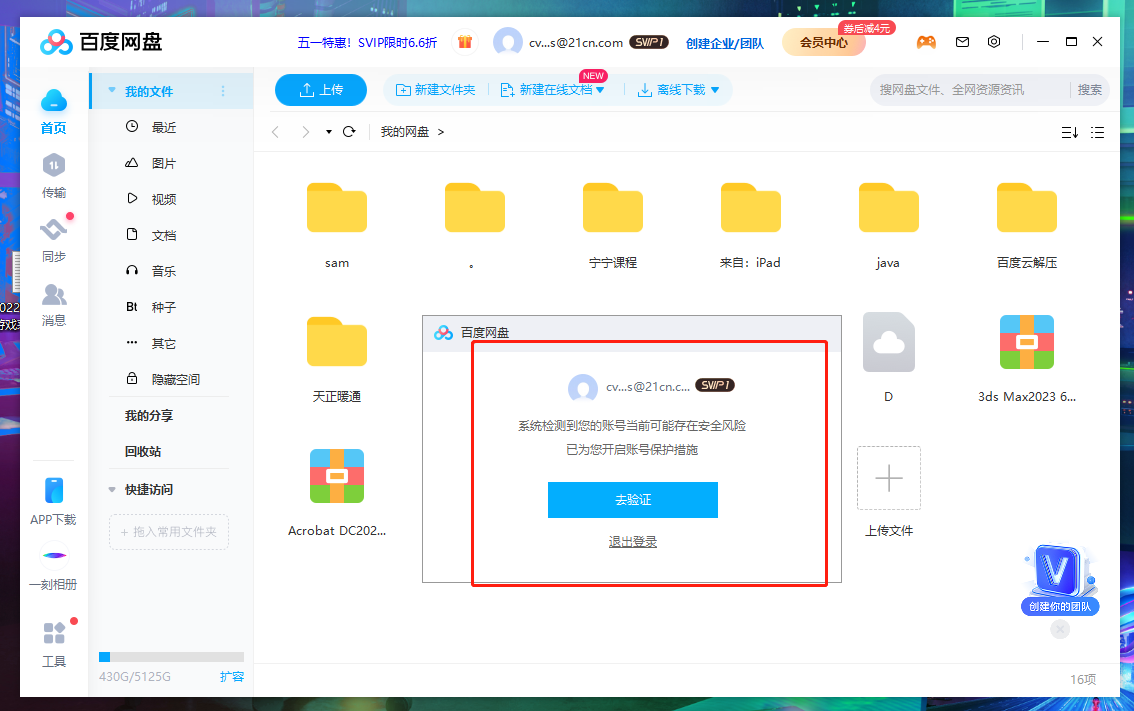This screenshot has width=1134, height=711.
Task: Collapse the 我的文件 tree section
Action: 112,91
